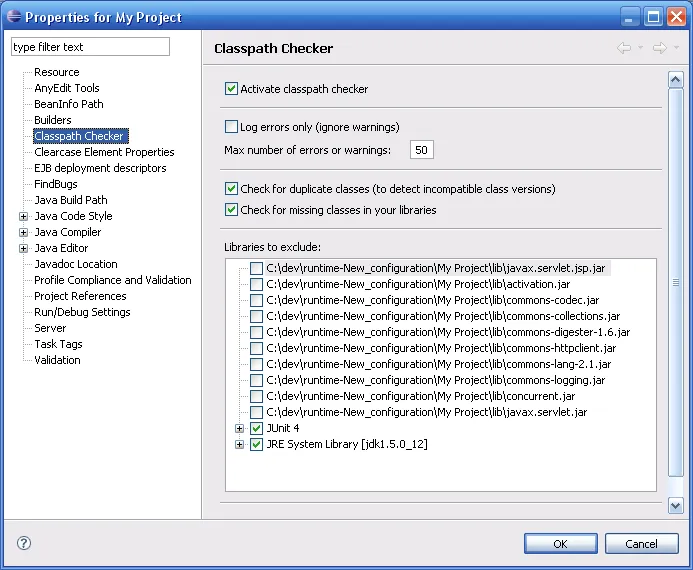Image resolution: width=693 pixels, height=570 pixels.
Task: Open Run/Debug Settings page
Action: click(x=82, y=312)
